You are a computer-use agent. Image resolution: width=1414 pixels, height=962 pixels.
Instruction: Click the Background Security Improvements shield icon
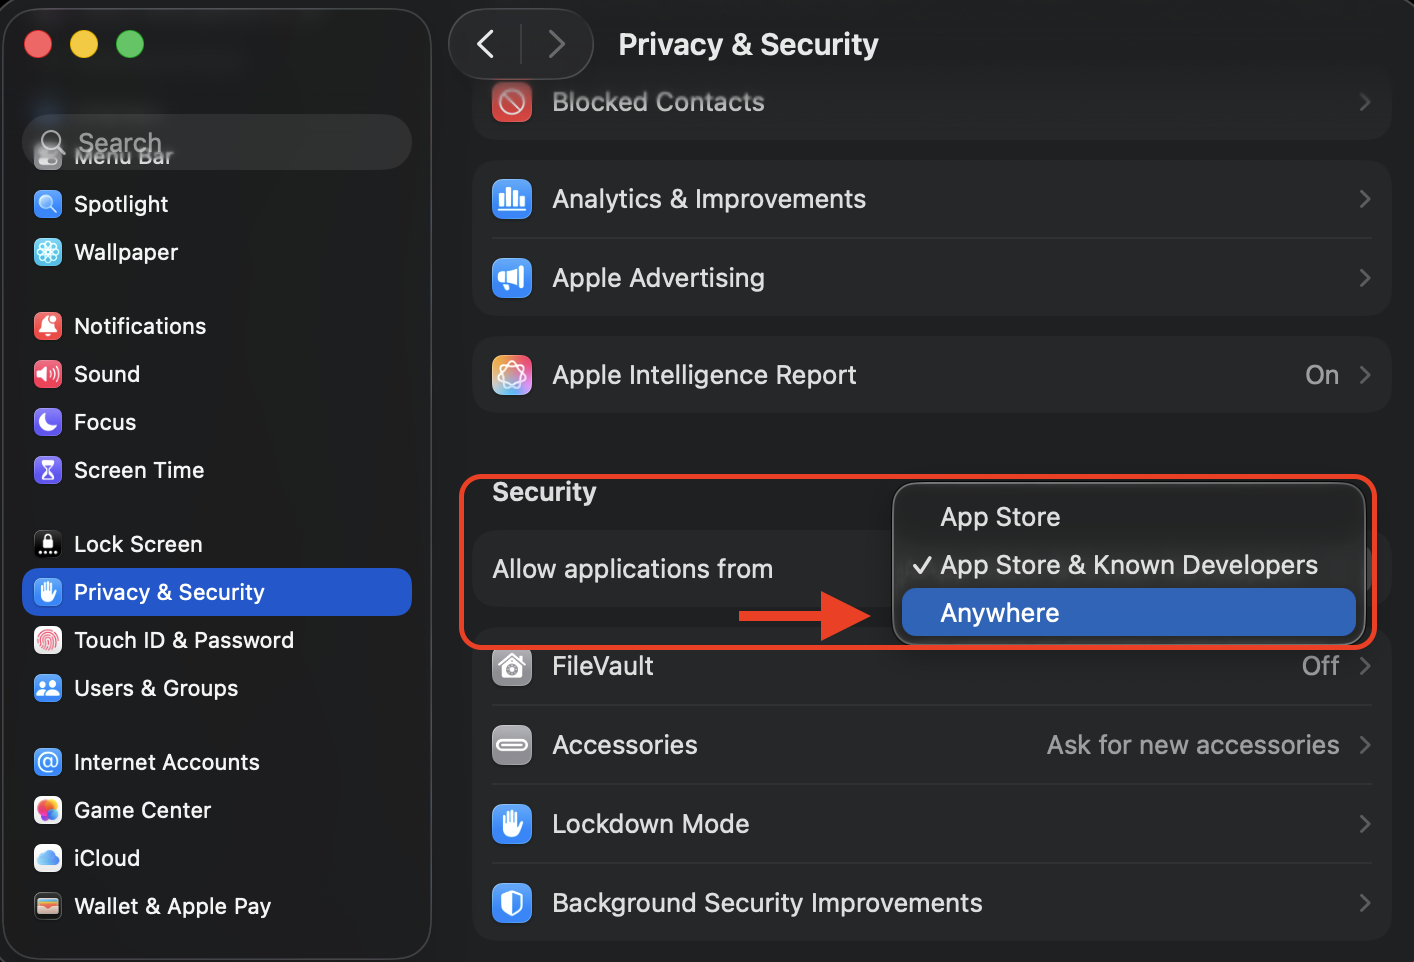click(x=512, y=903)
